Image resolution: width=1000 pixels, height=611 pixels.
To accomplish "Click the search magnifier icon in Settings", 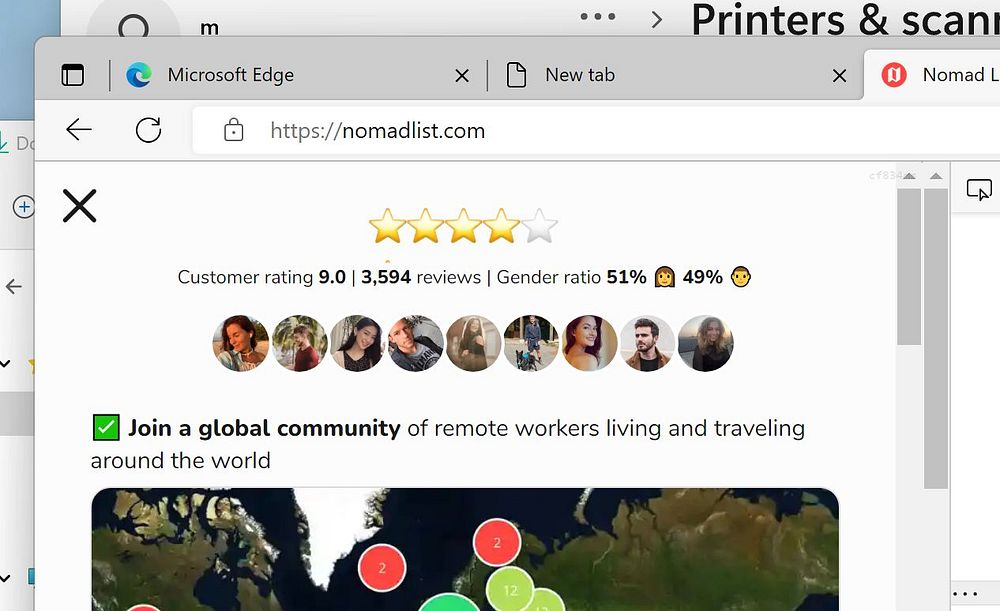I will (133, 26).
